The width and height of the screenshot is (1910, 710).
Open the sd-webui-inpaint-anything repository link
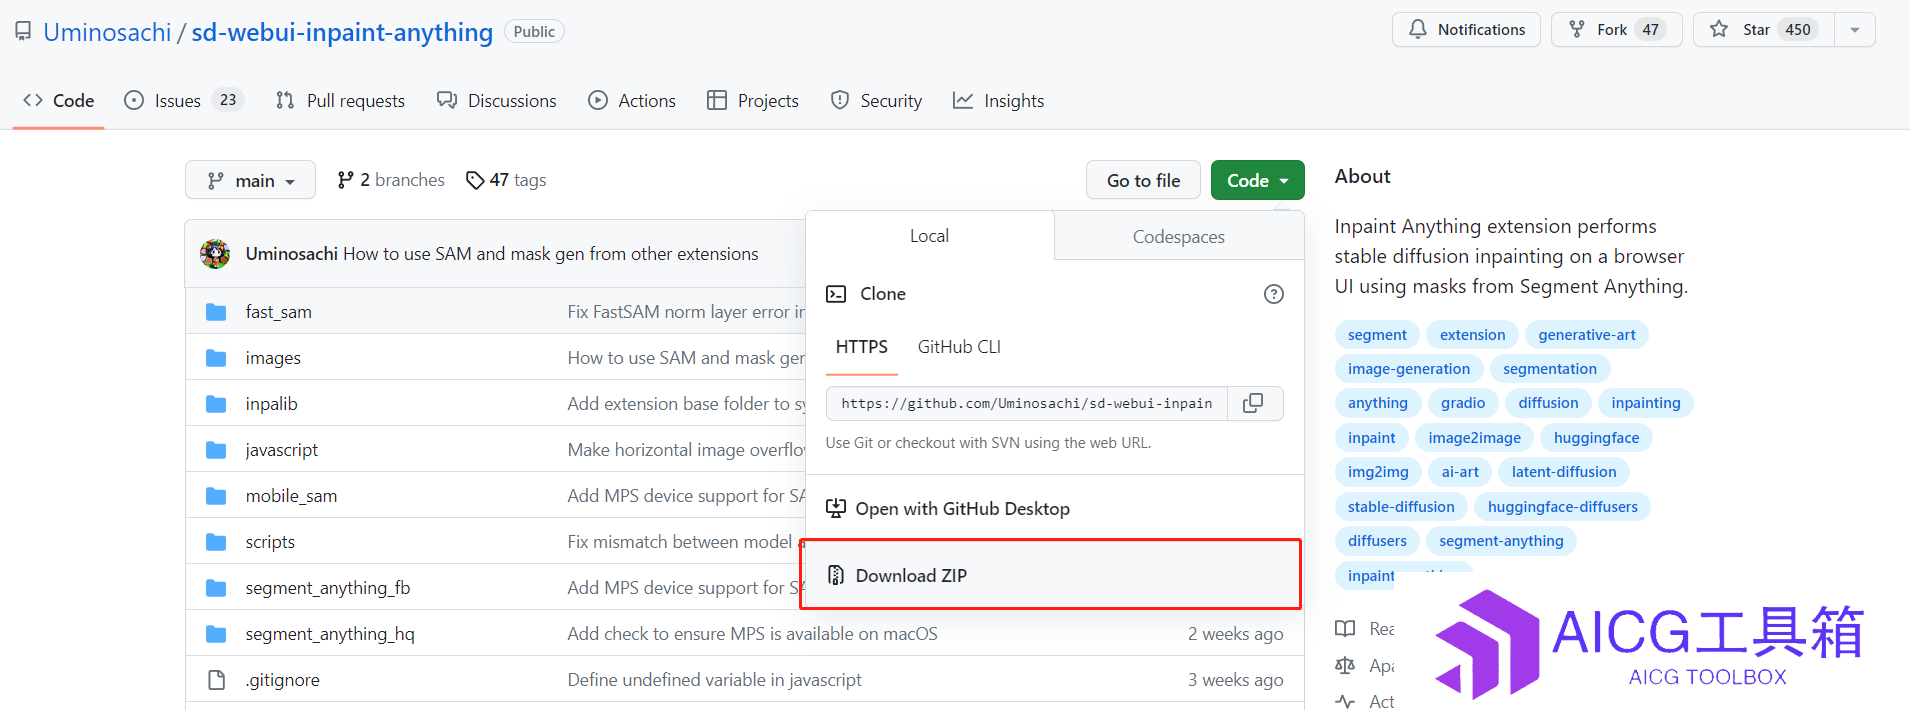[x=342, y=32]
